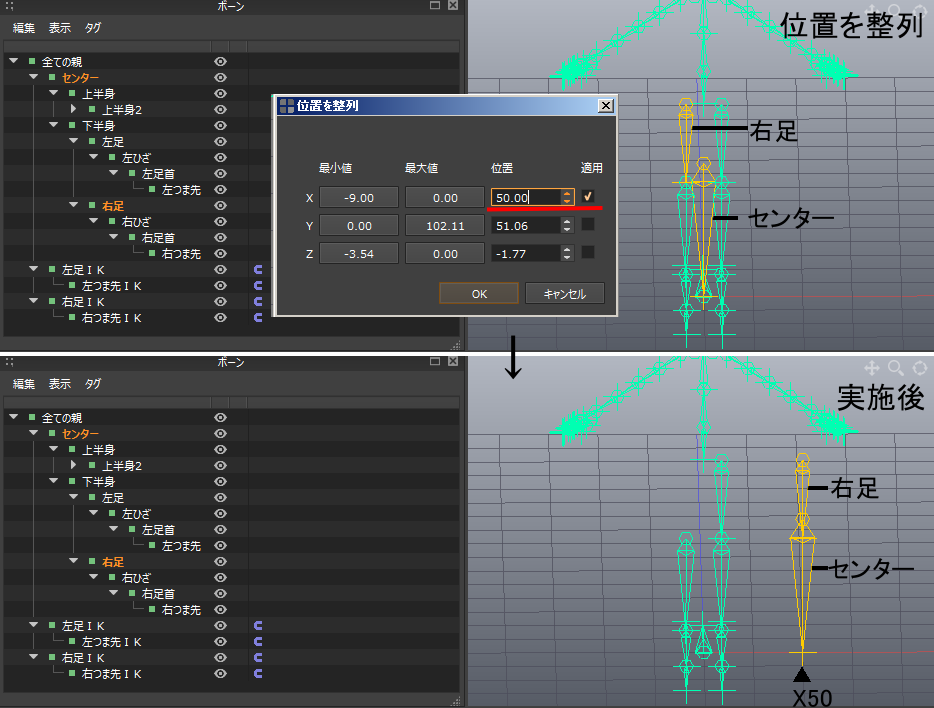Select 左つま先 bone in the lower tree
Viewport: 934px width, 708px height.
click(x=182, y=545)
